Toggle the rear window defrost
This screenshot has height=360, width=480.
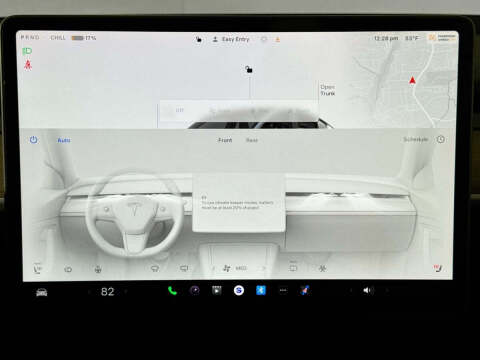tap(184, 268)
